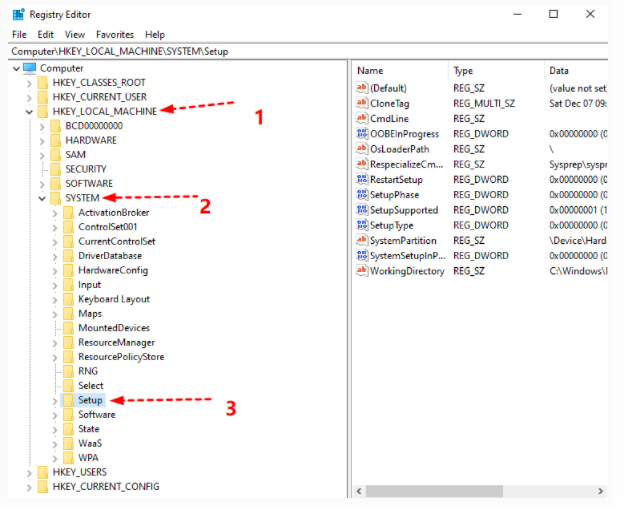
Task: Click the REG_MULTI_SZ type cell
Action: pos(484,103)
